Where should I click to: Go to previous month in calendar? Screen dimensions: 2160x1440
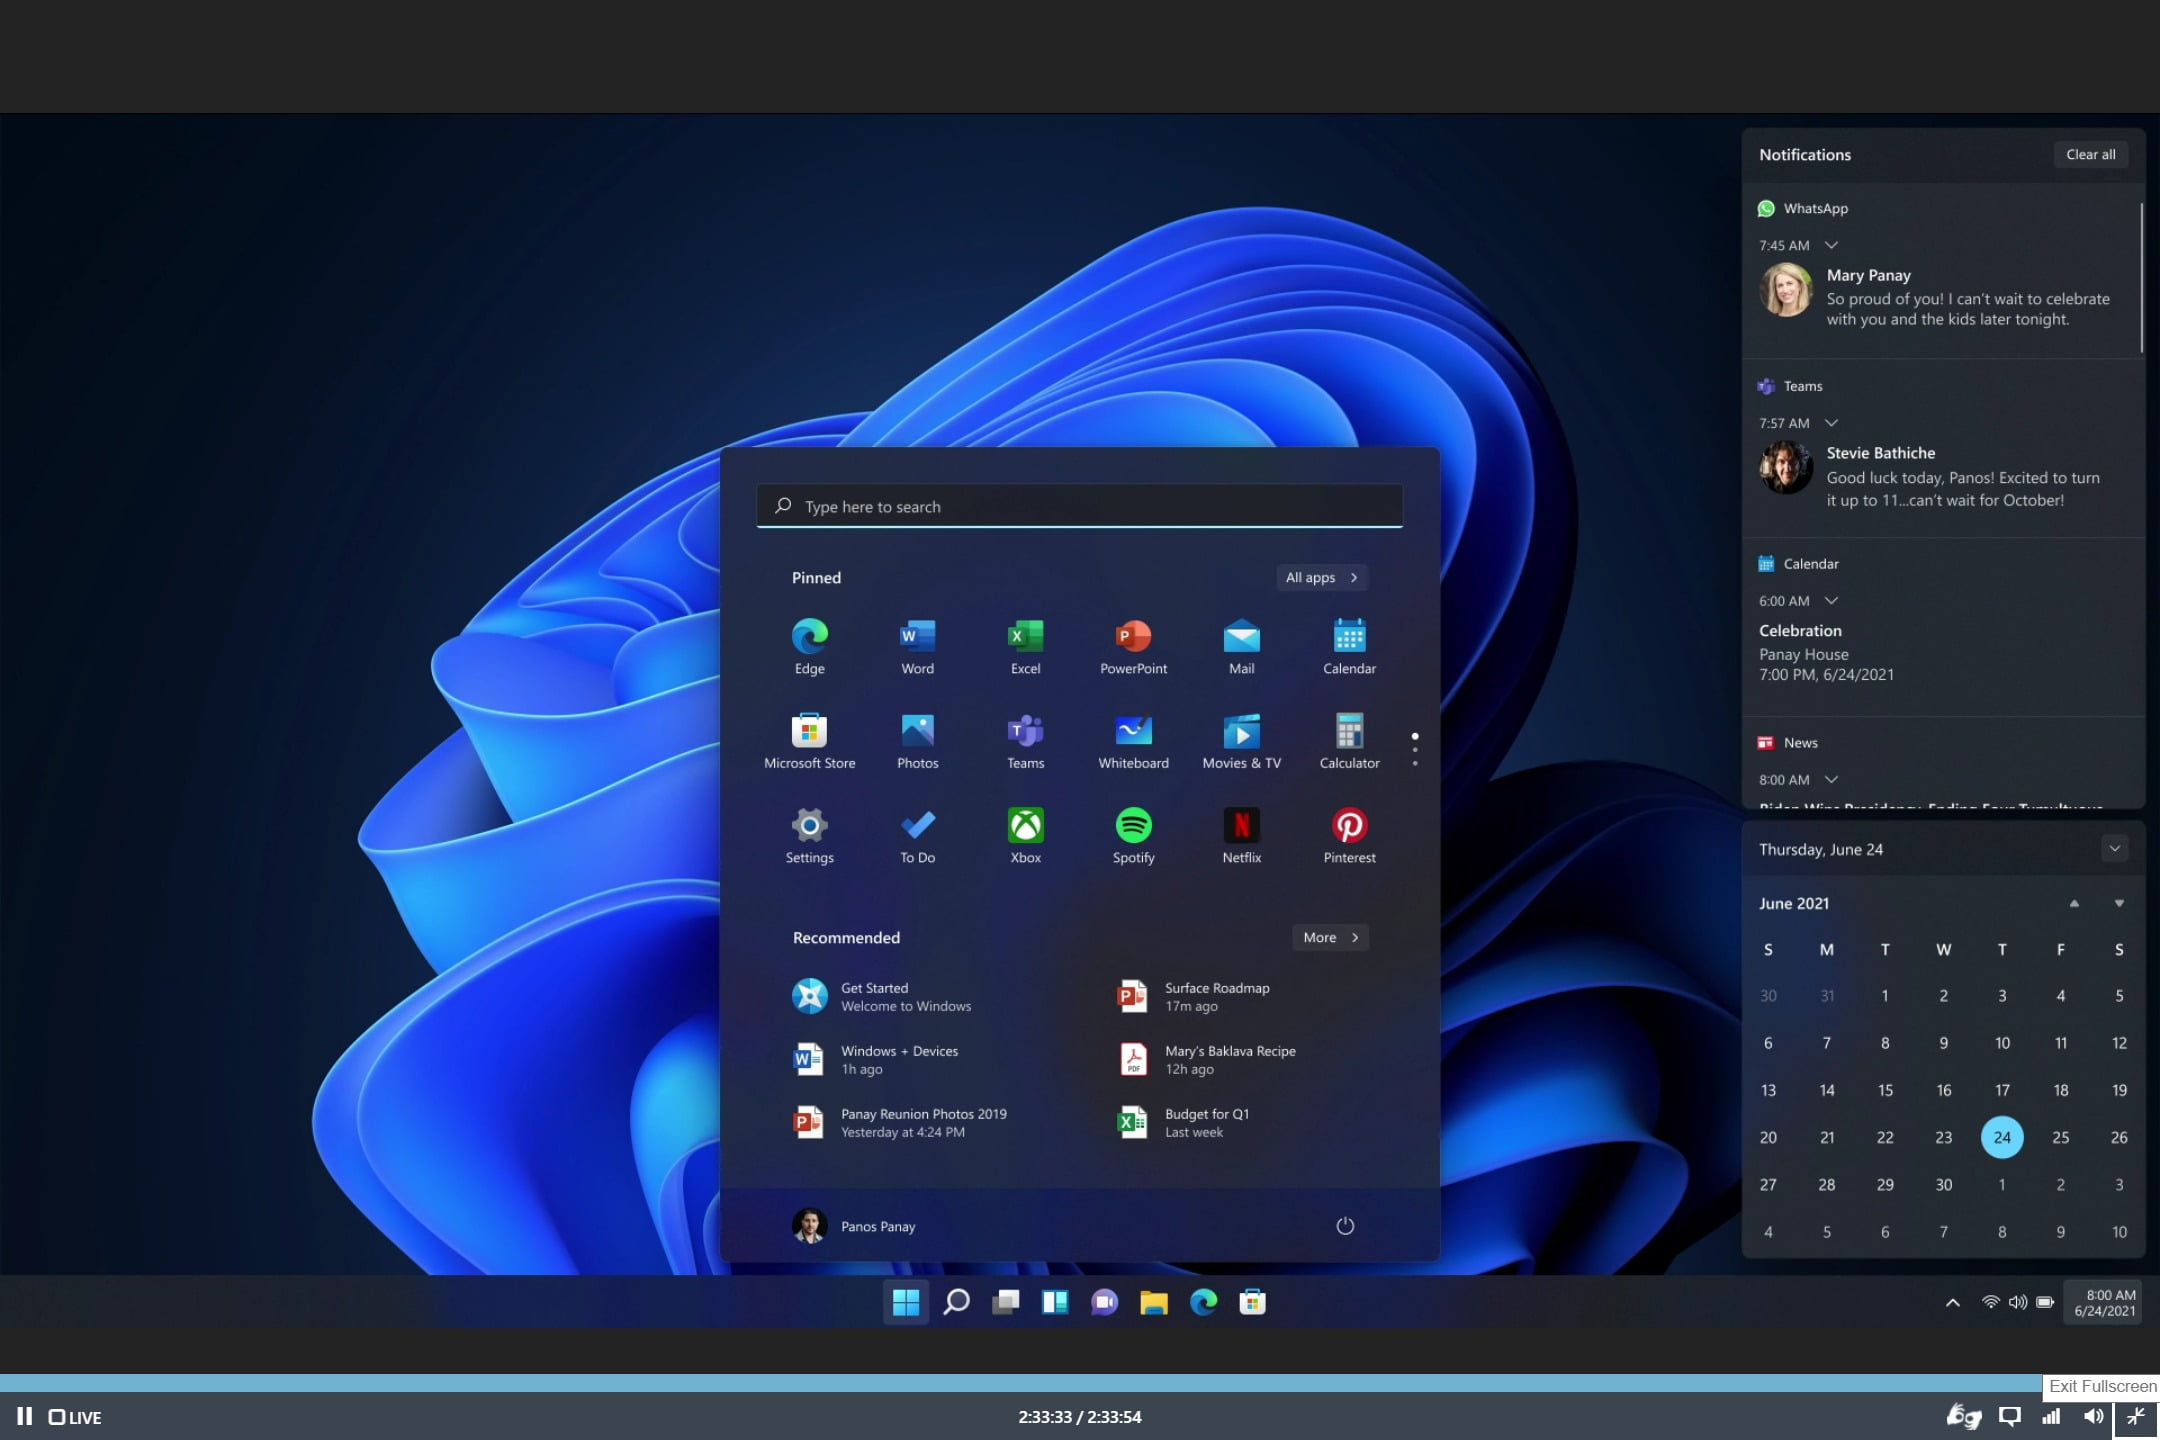2074,903
